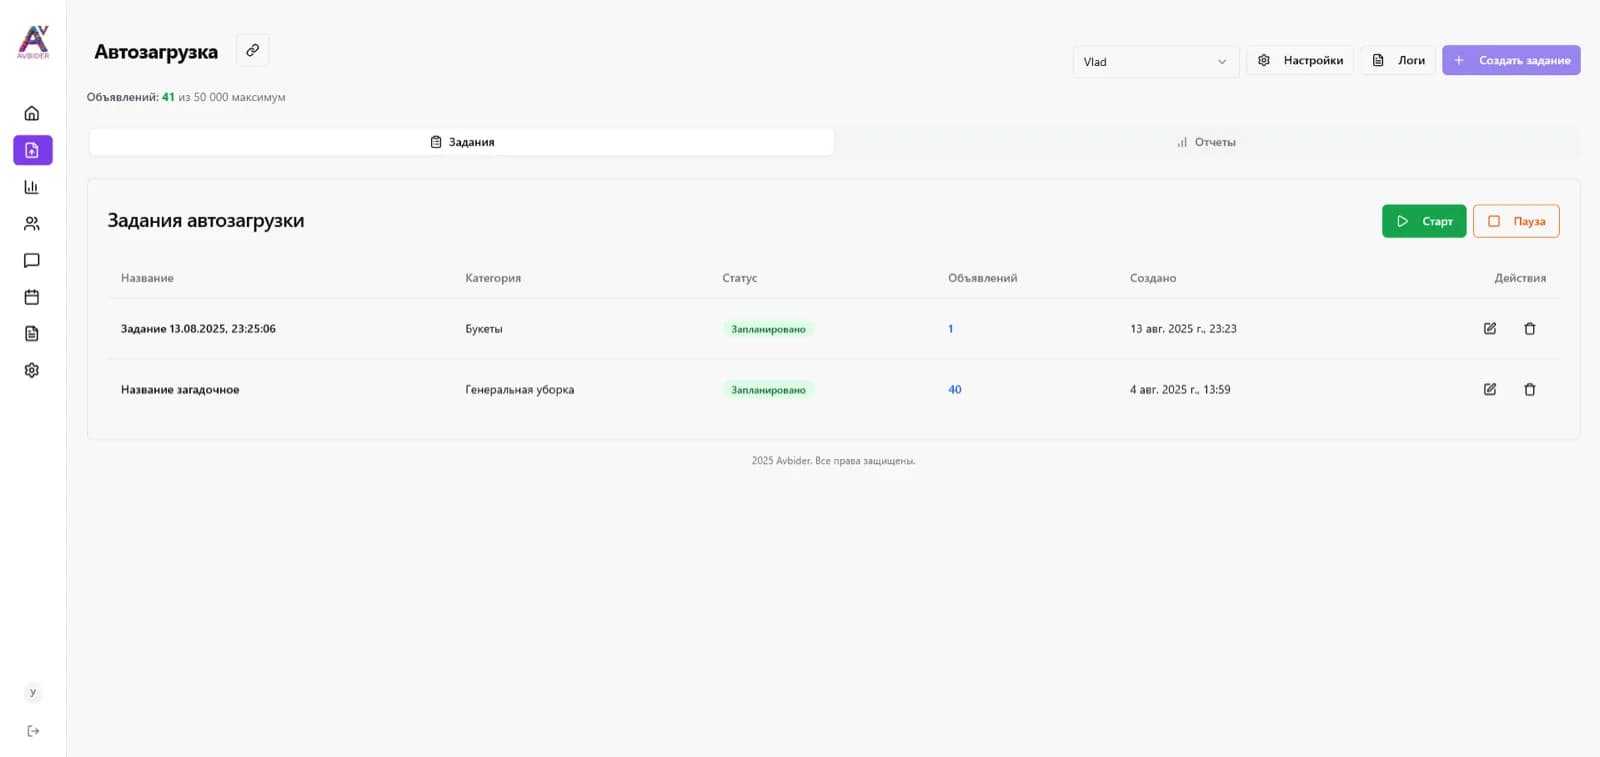The image size is (1600, 757).
Task: Edit the task Задание 13.08.2025
Action: click(1490, 329)
